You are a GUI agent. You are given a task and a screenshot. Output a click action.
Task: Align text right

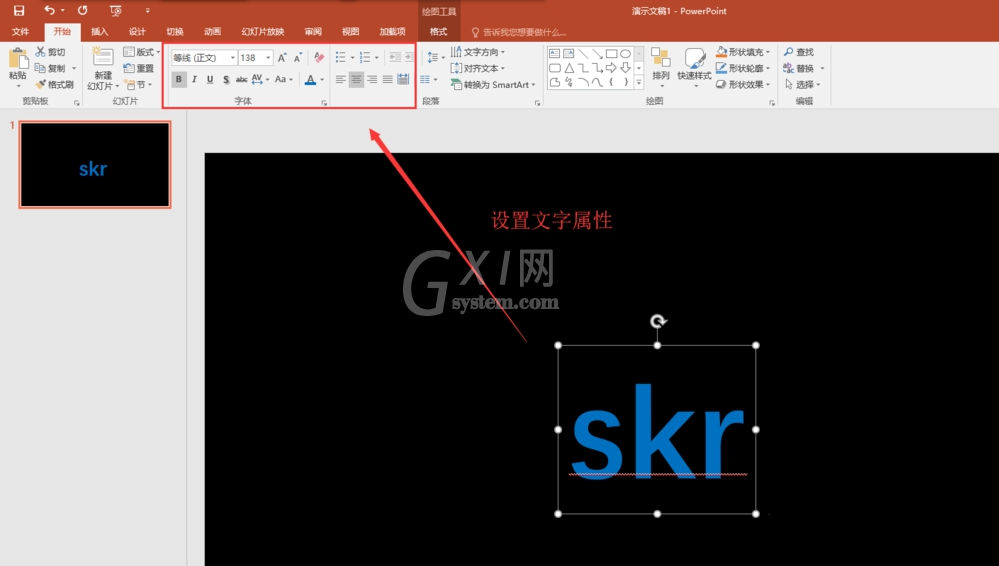point(371,80)
